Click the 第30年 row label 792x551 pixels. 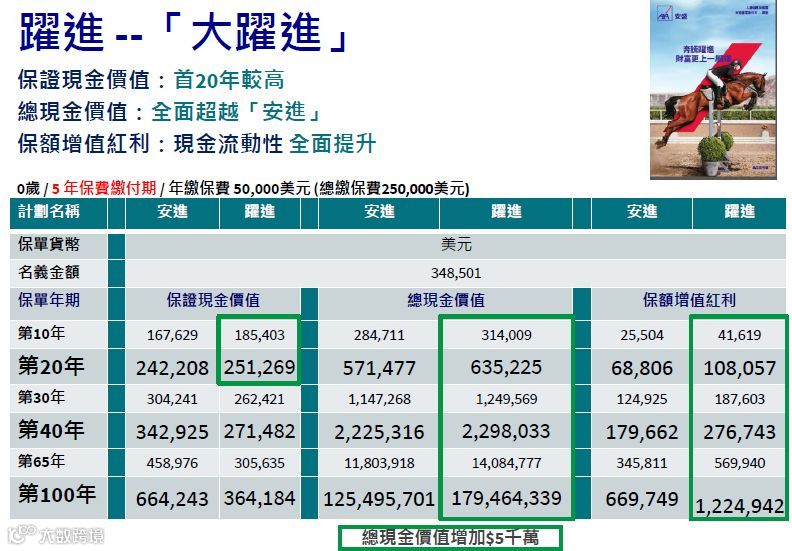point(41,397)
